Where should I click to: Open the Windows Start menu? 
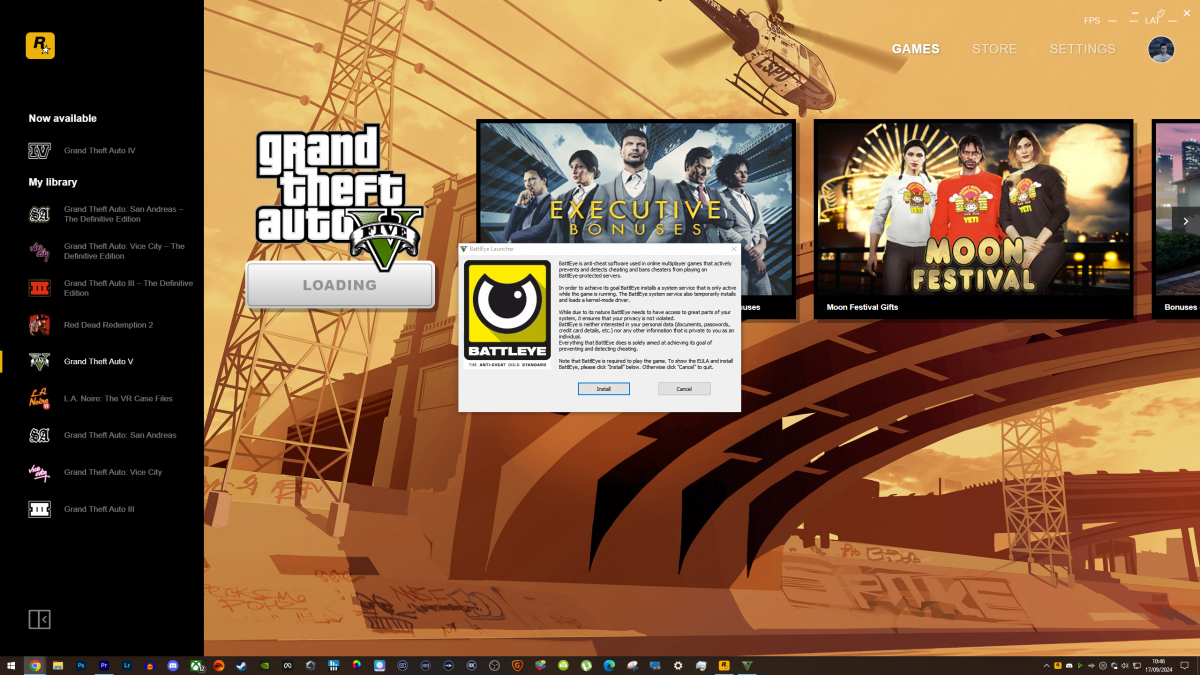click(x=11, y=665)
